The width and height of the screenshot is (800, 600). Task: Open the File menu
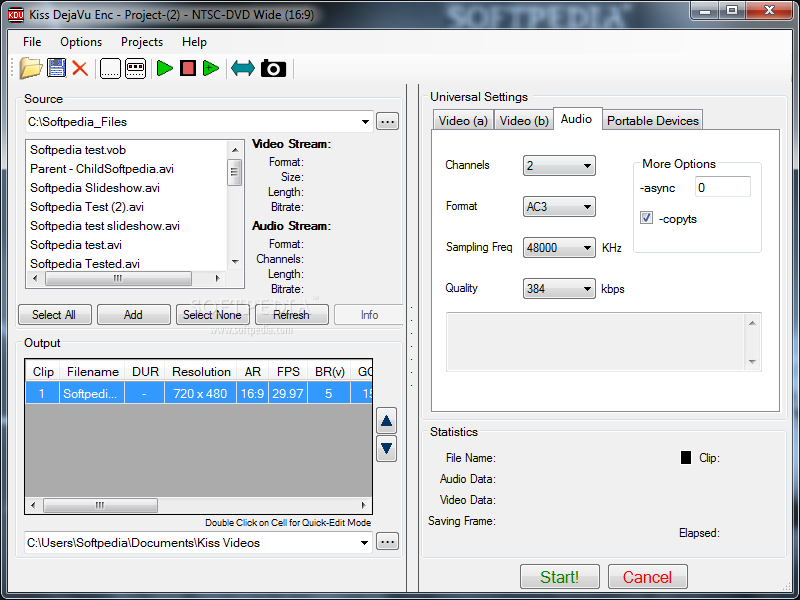[x=32, y=42]
